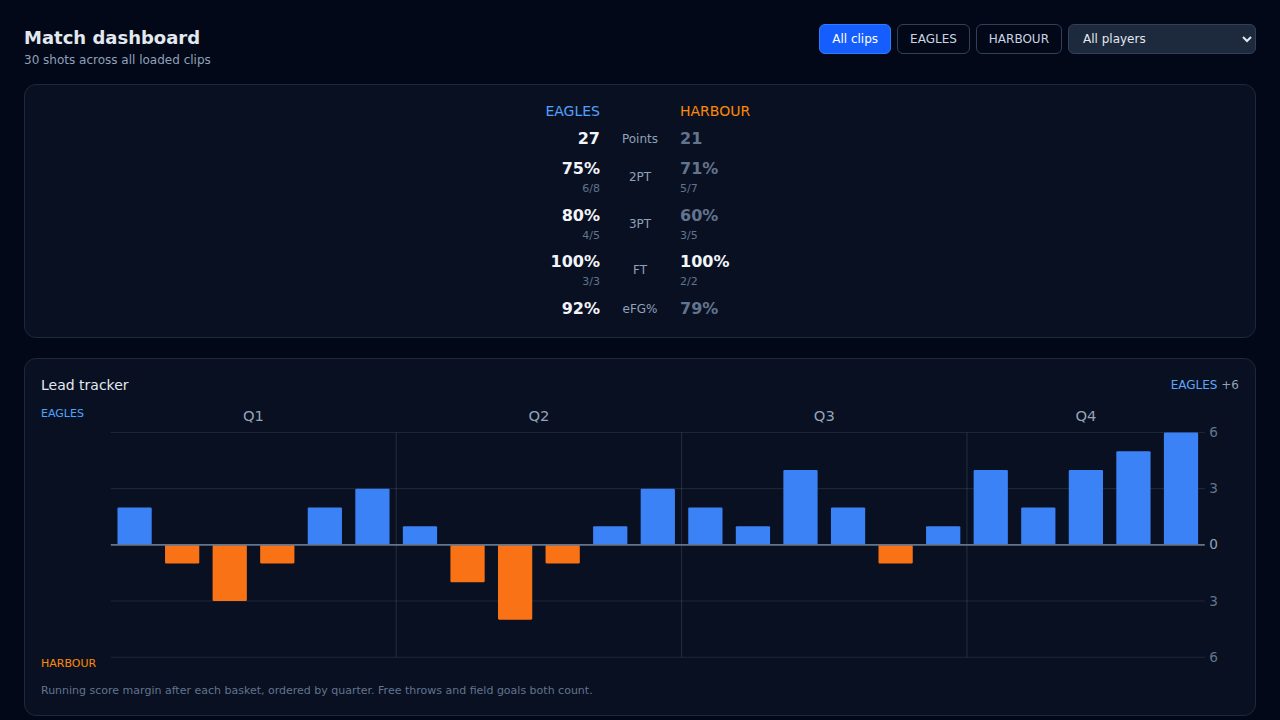
Task: Click the 3/5 made-attempts text
Action: (x=689, y=235)
